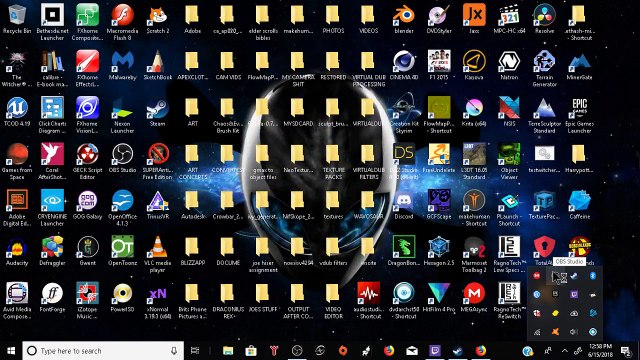Screen dimensions: 640x360
Task: Open the HitFilm 4 Pro shortcut
Action: [x=439, y=298]
